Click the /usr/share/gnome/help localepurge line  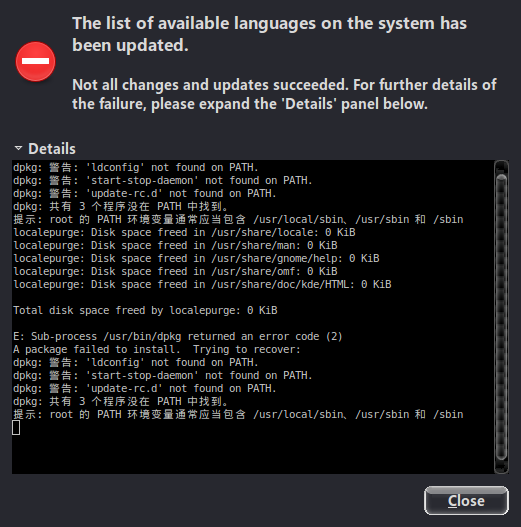pyautogui.click(x=196, y=258)
